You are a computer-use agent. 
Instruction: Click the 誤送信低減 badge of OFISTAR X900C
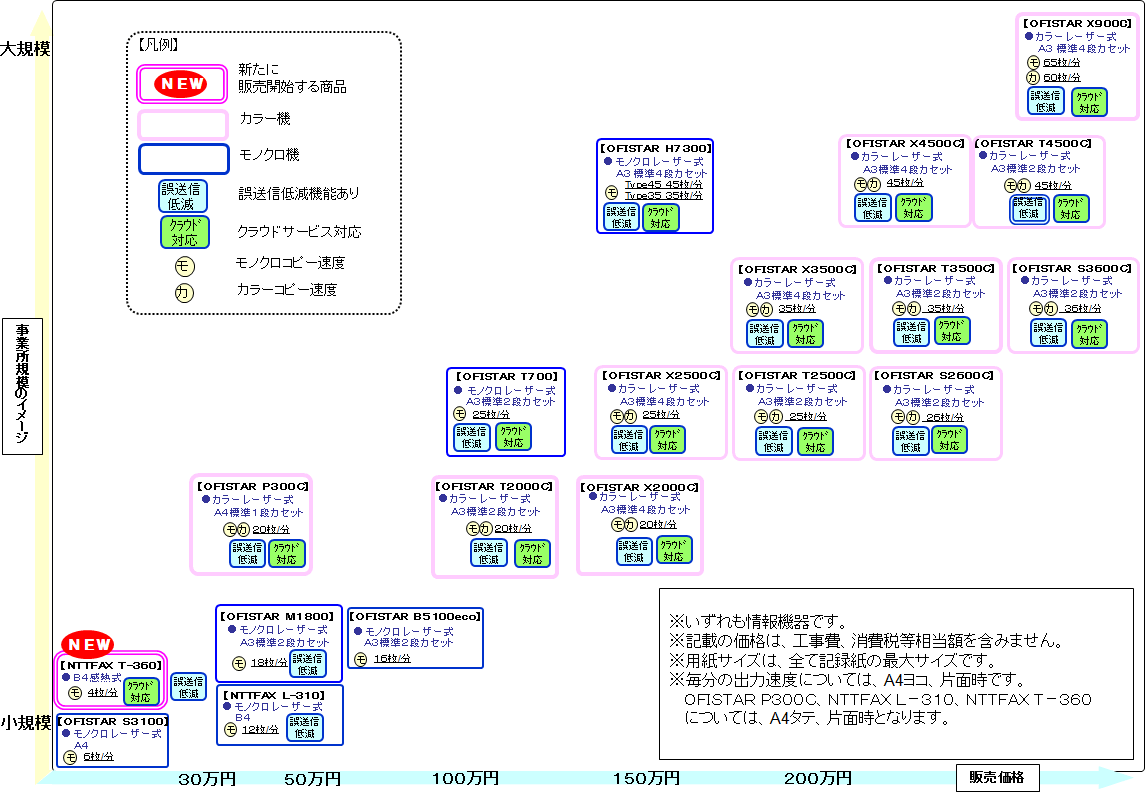click(x=1046, y=101)
